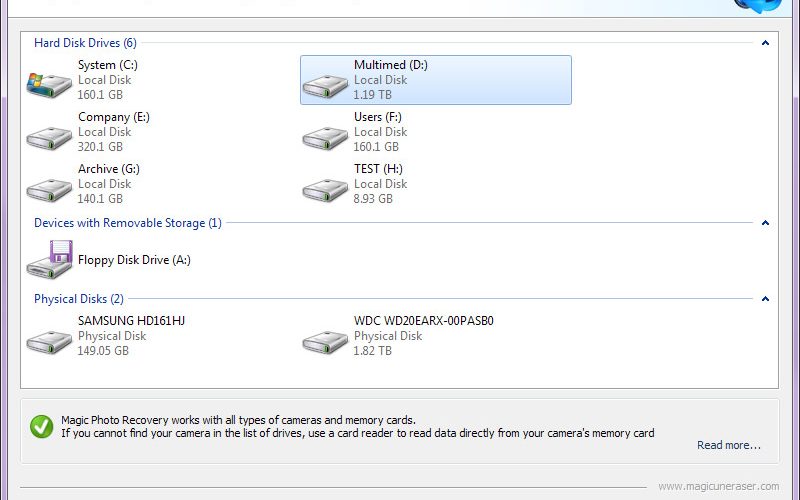Collapse Devices with Removable Storage group

(765, 223)
